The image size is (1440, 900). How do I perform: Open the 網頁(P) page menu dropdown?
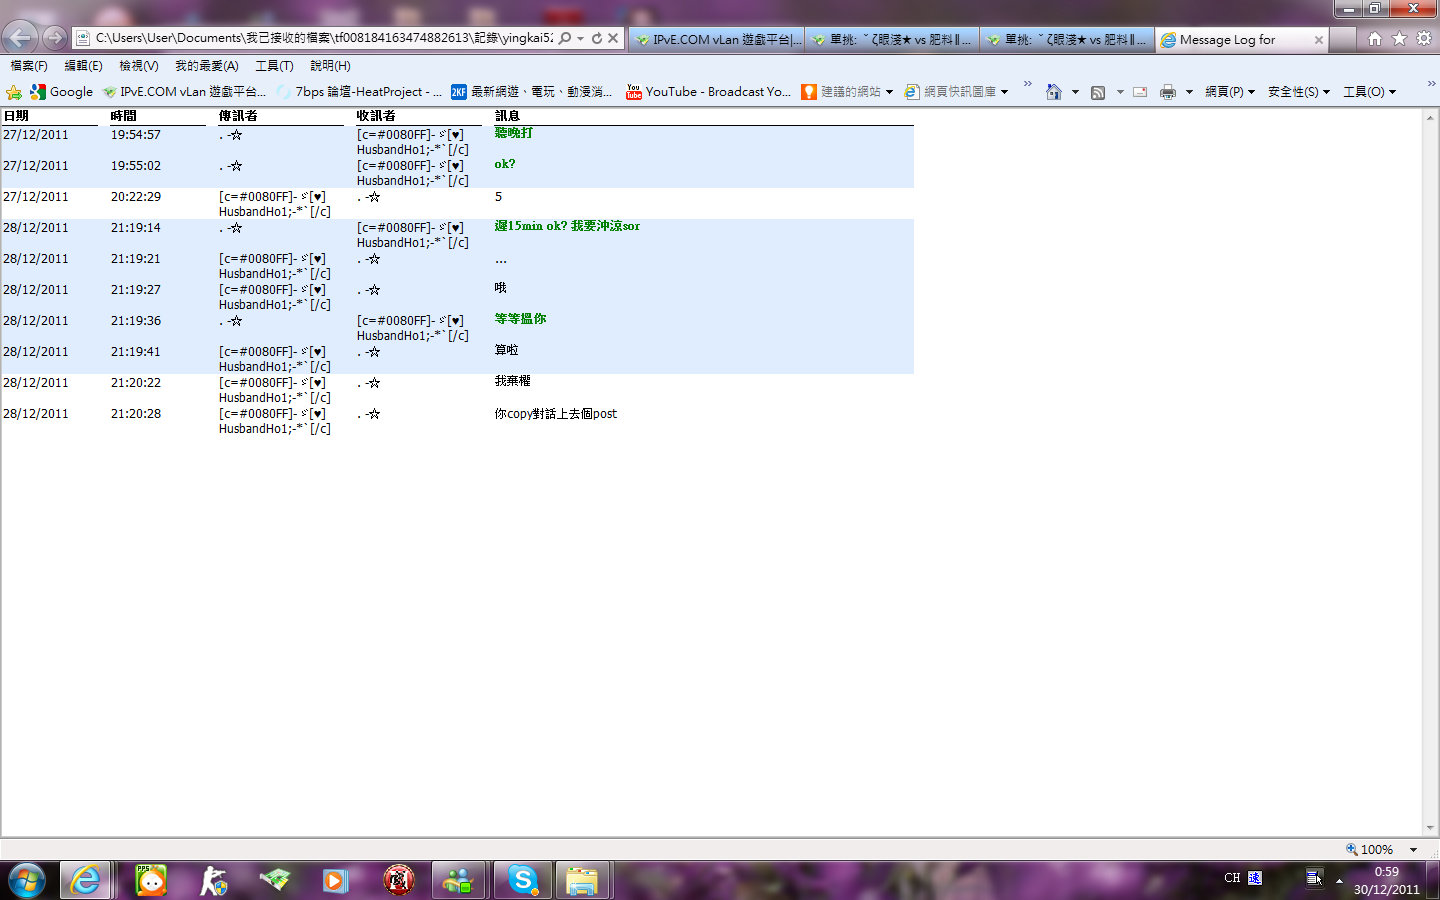point(1230,92)
